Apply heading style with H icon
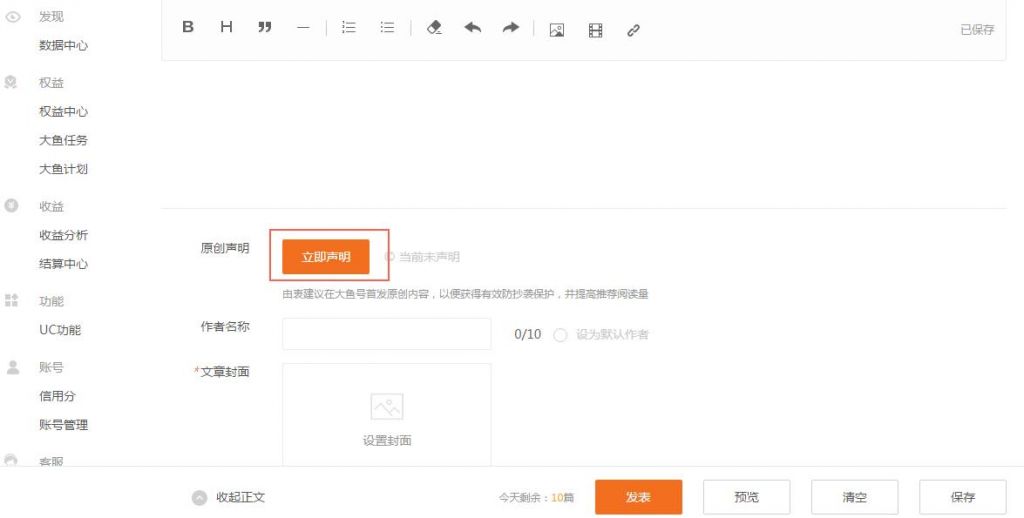Viewport: 1024px width, 518px height. (x=226, y=27)
